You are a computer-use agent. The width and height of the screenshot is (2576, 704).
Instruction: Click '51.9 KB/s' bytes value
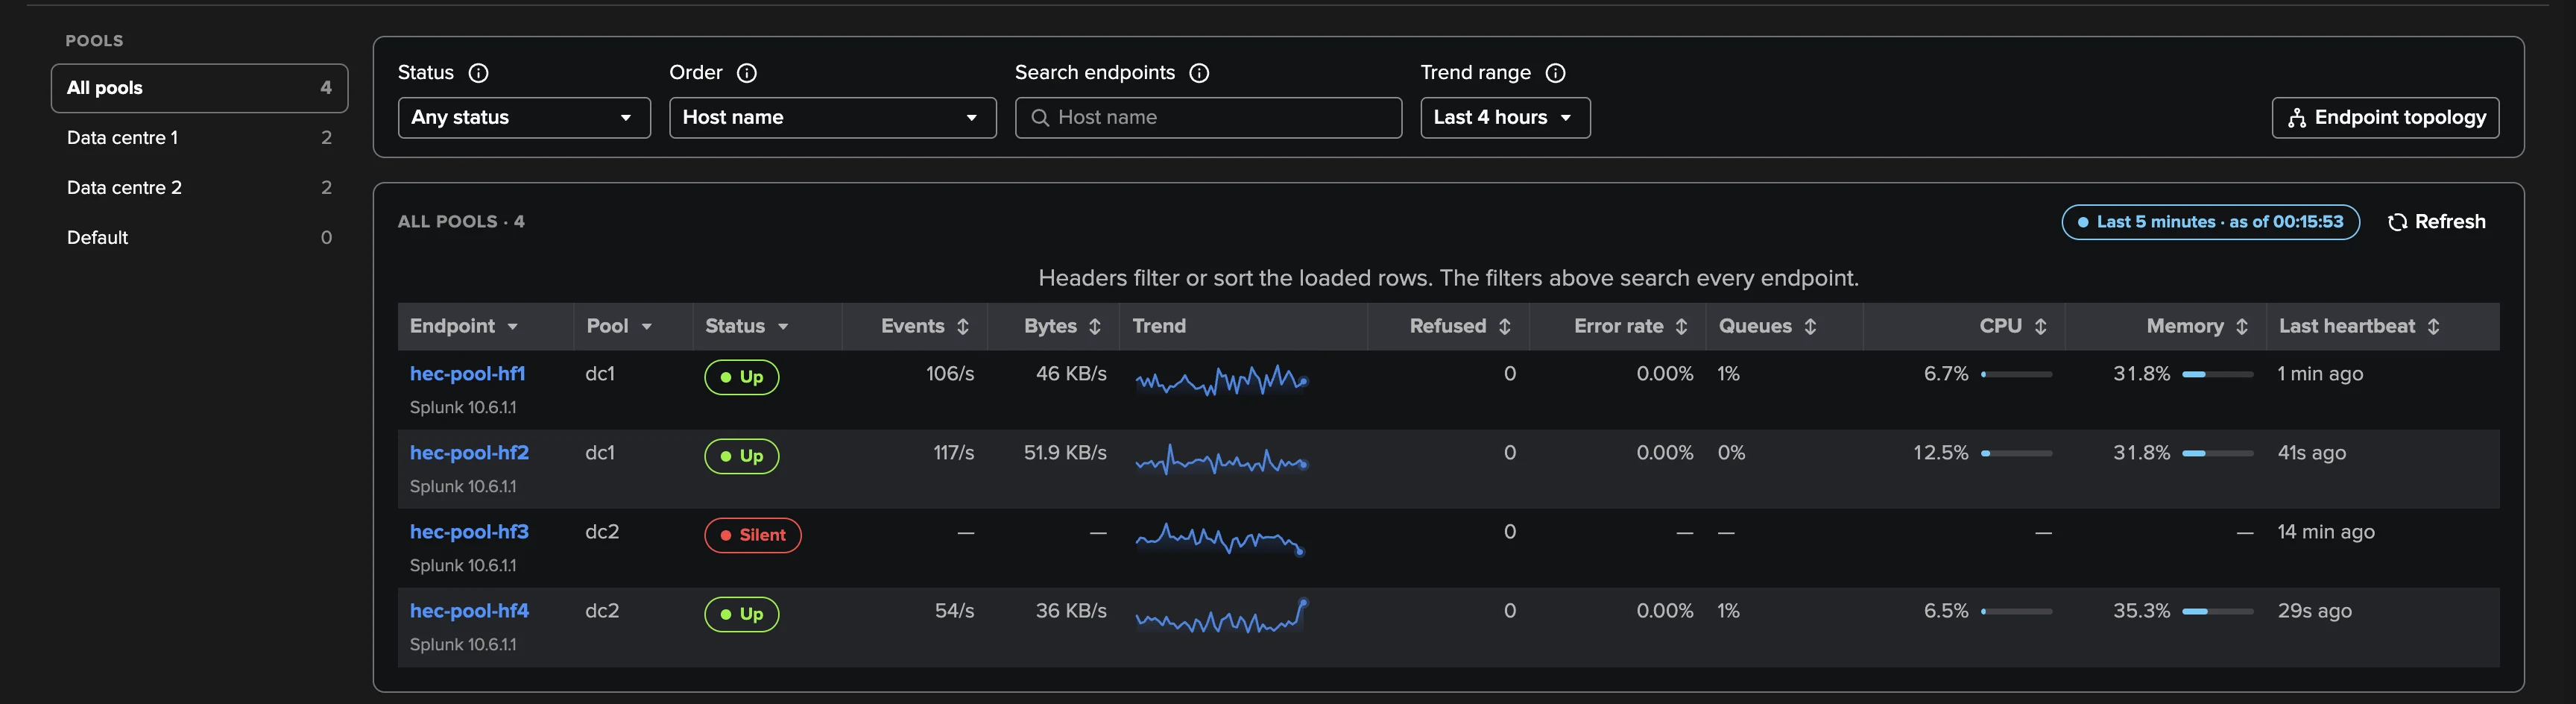1065,453
